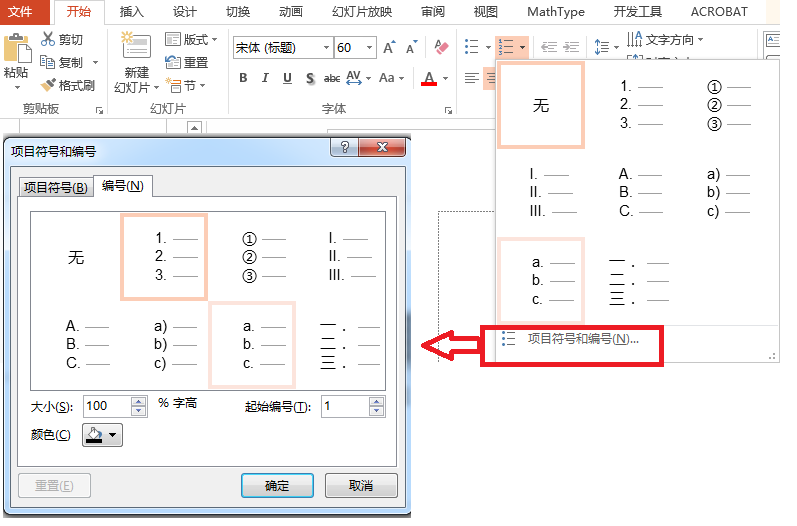
Task: Click the red font color A icon
Action: [429, 79]
